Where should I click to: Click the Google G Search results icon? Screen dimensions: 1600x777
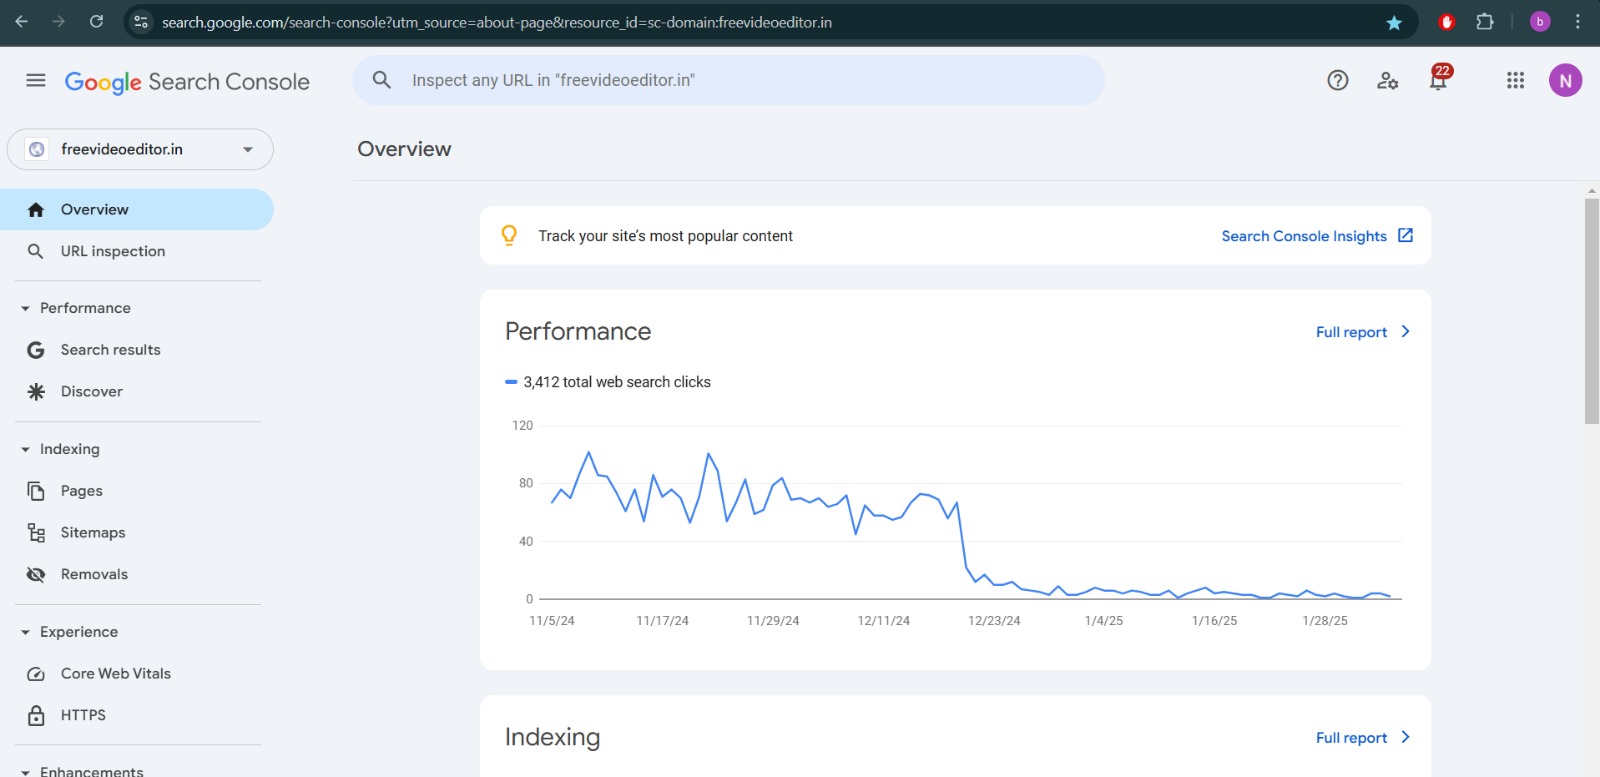[36, 350]
